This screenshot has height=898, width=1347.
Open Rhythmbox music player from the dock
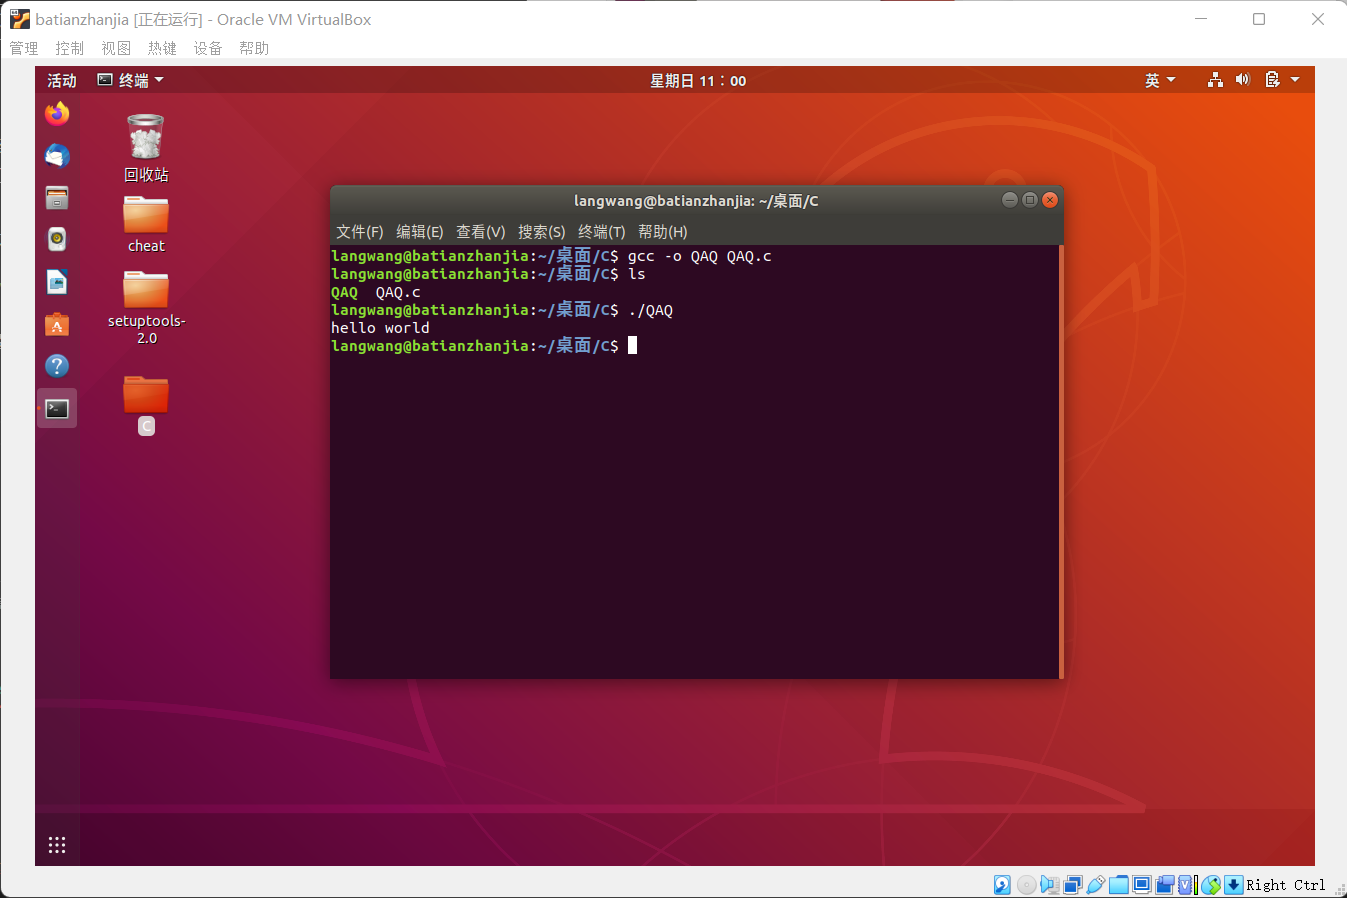tap(57, 239)
